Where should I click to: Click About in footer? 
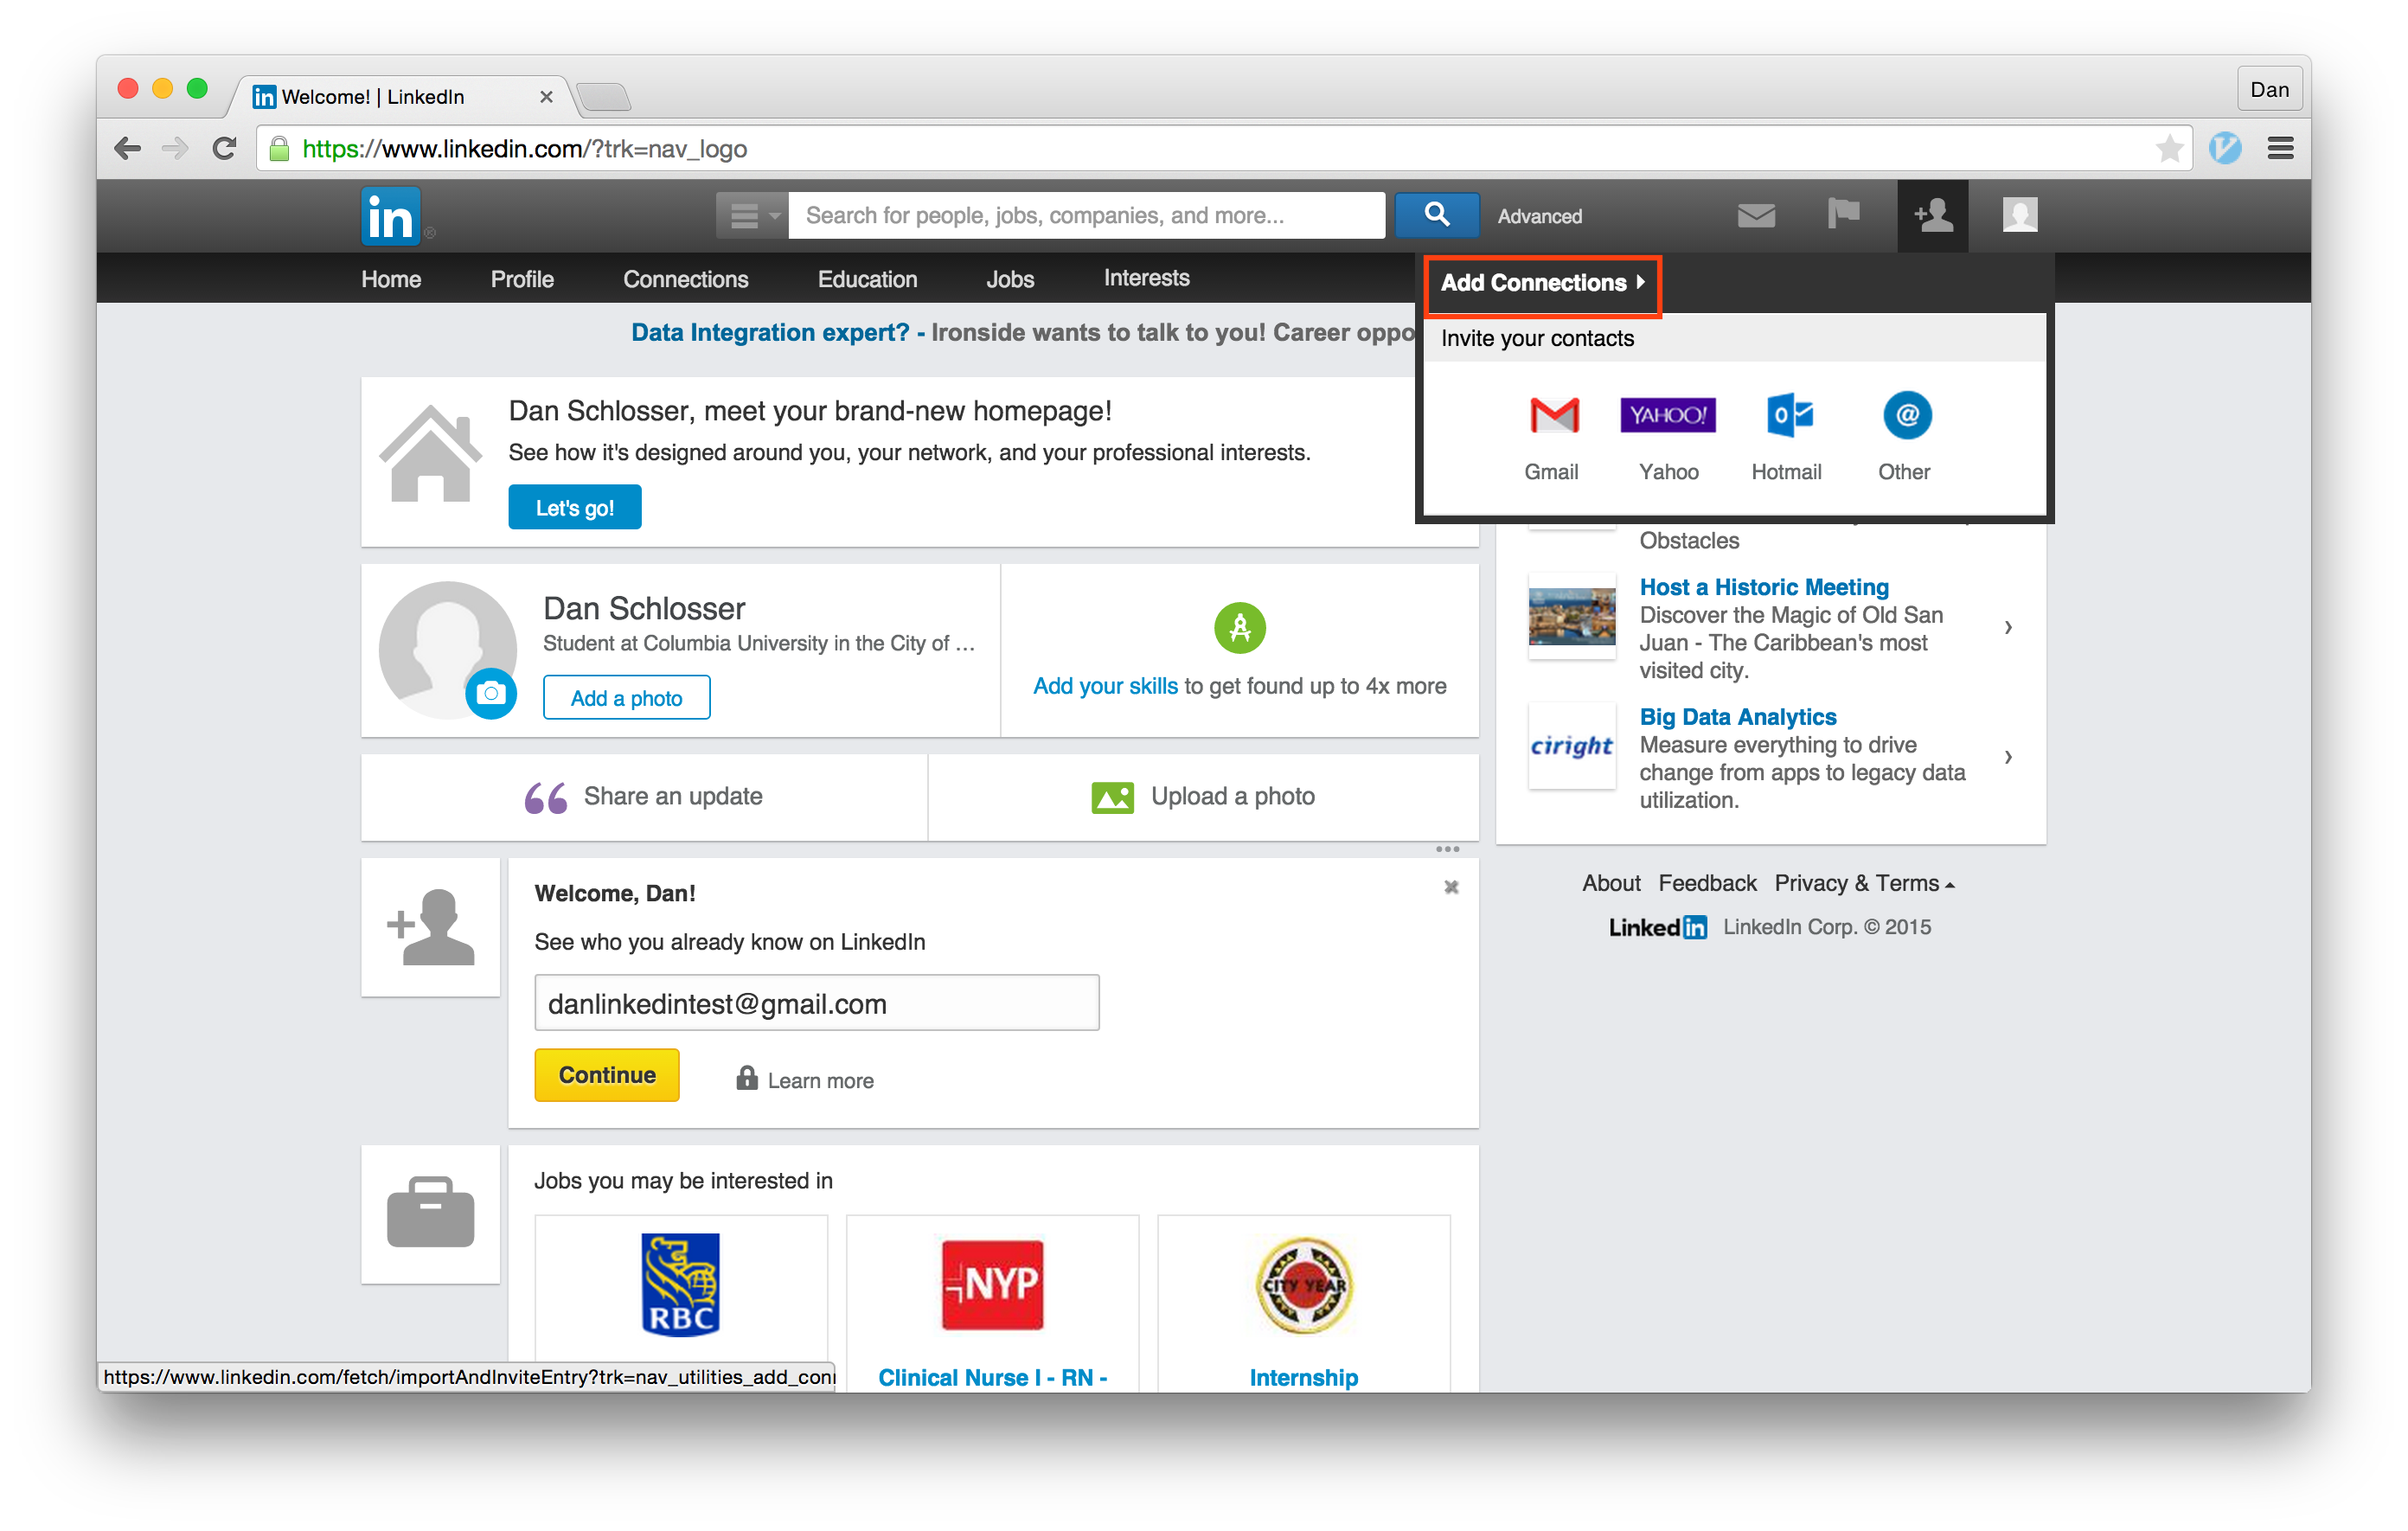tap(1610, 883)
